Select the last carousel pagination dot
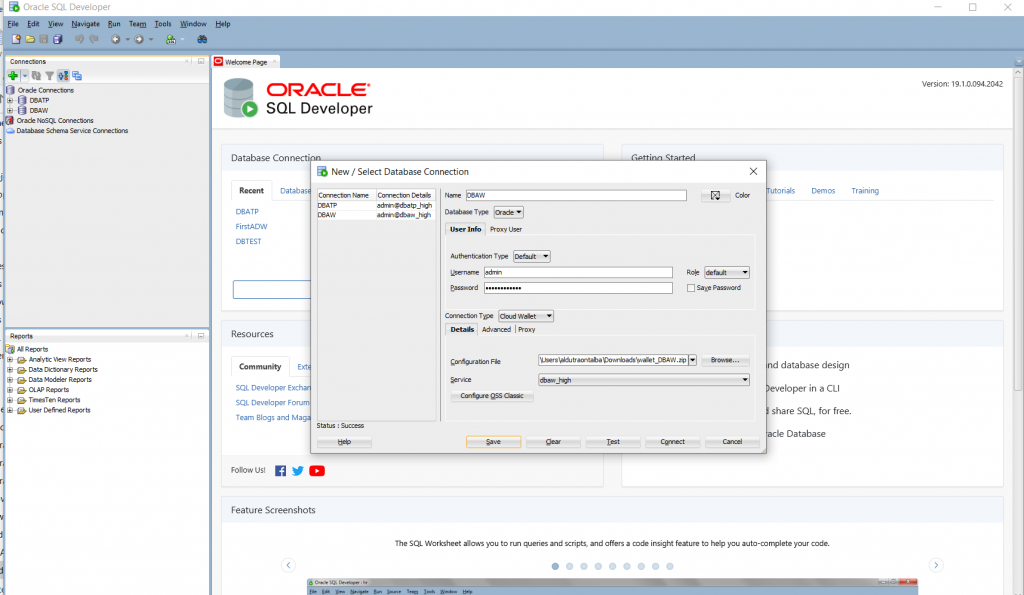The image size is (1024, 595). [669, 566]
